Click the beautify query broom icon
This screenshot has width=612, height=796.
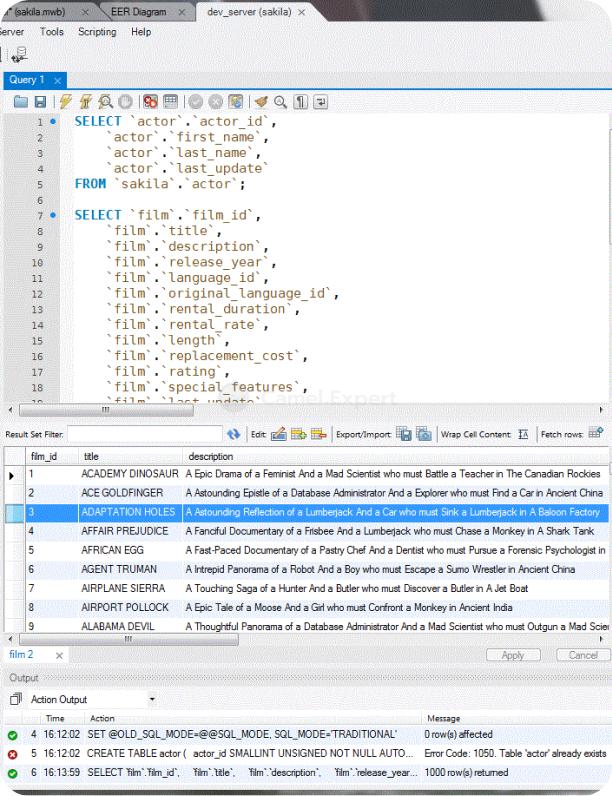262,102
